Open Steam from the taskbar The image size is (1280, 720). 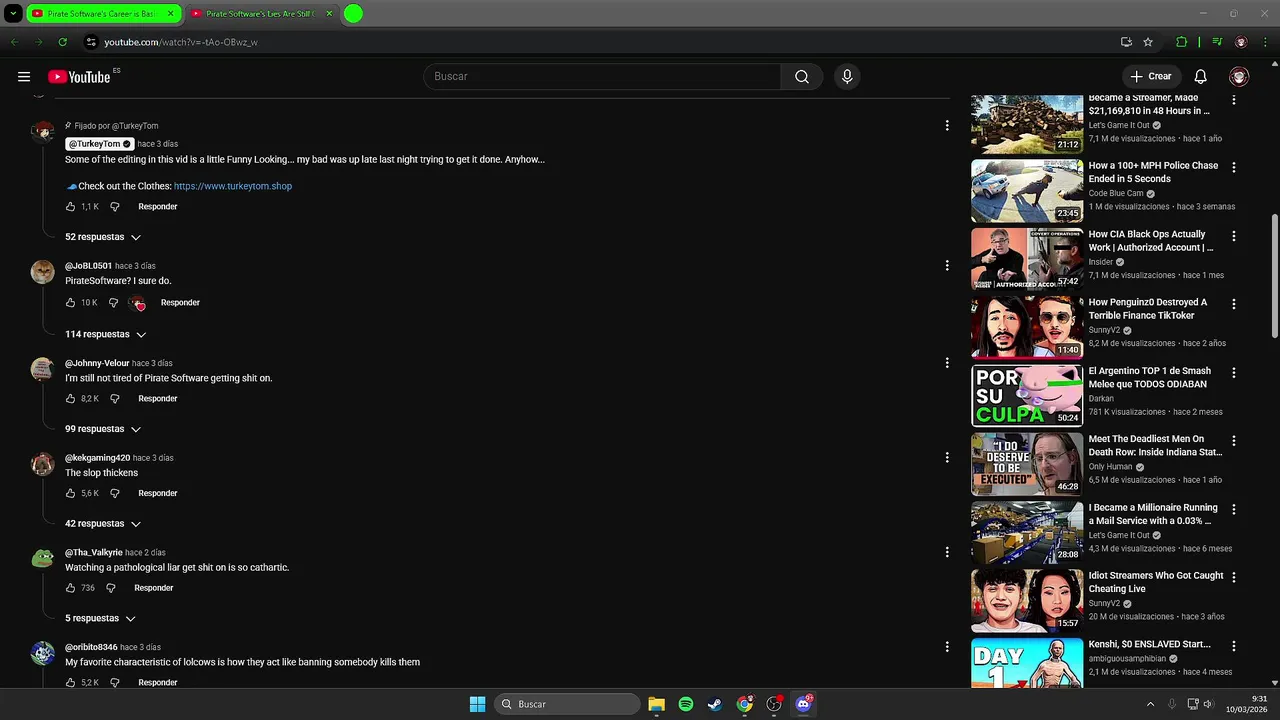[715, 704]
